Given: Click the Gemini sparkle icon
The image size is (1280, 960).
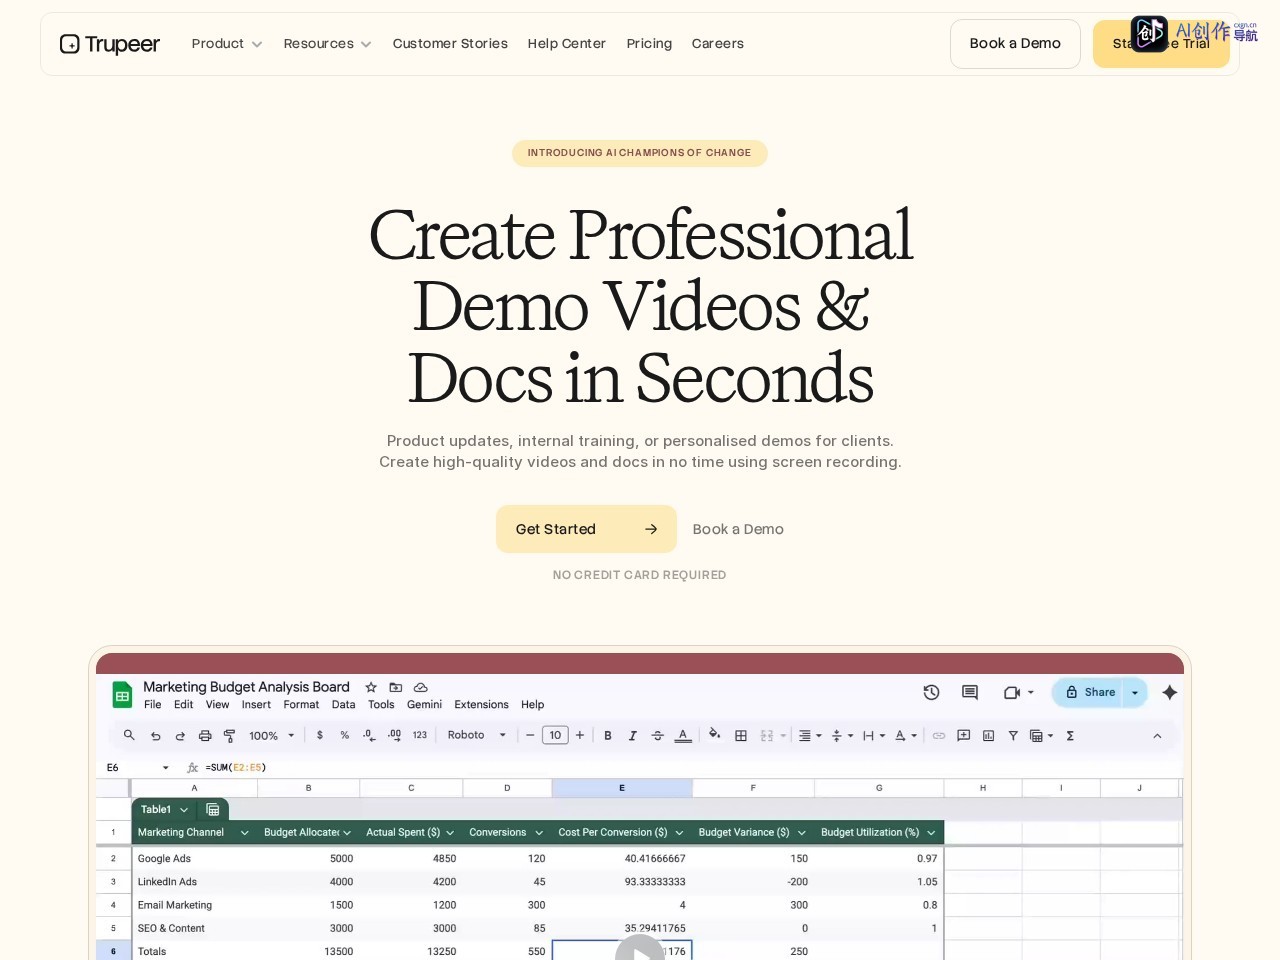Looking at the screenshot, I should tap(1170, 692).
